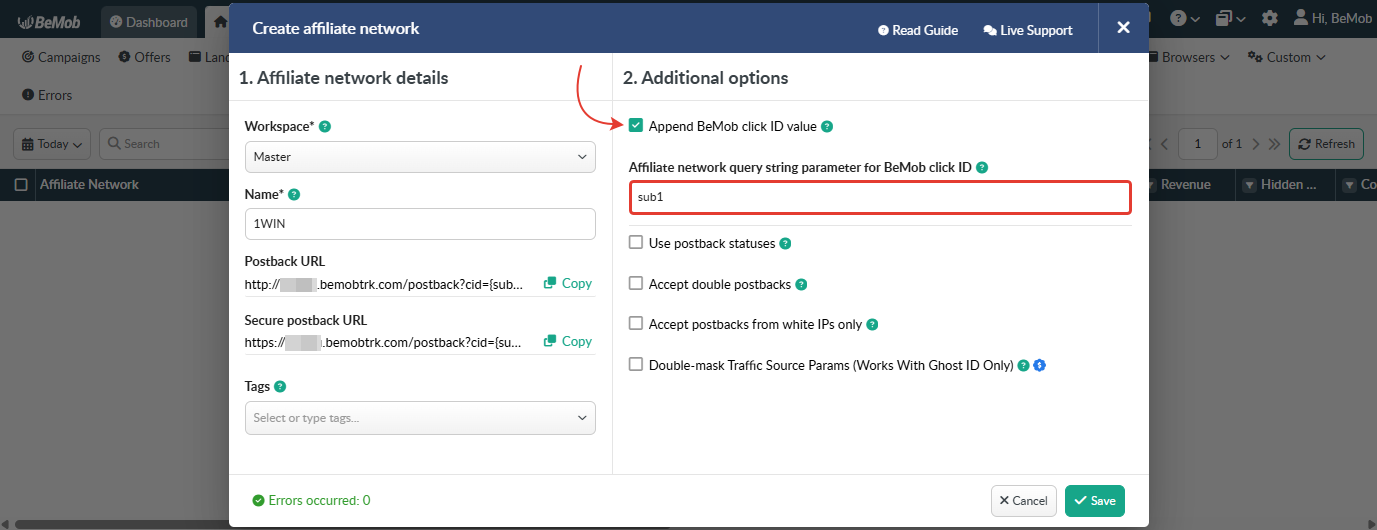Click help icon next to Workspace label
The width and height of the screenshot is (1377, 530).
pyautogui.click(x=325, y=127)
